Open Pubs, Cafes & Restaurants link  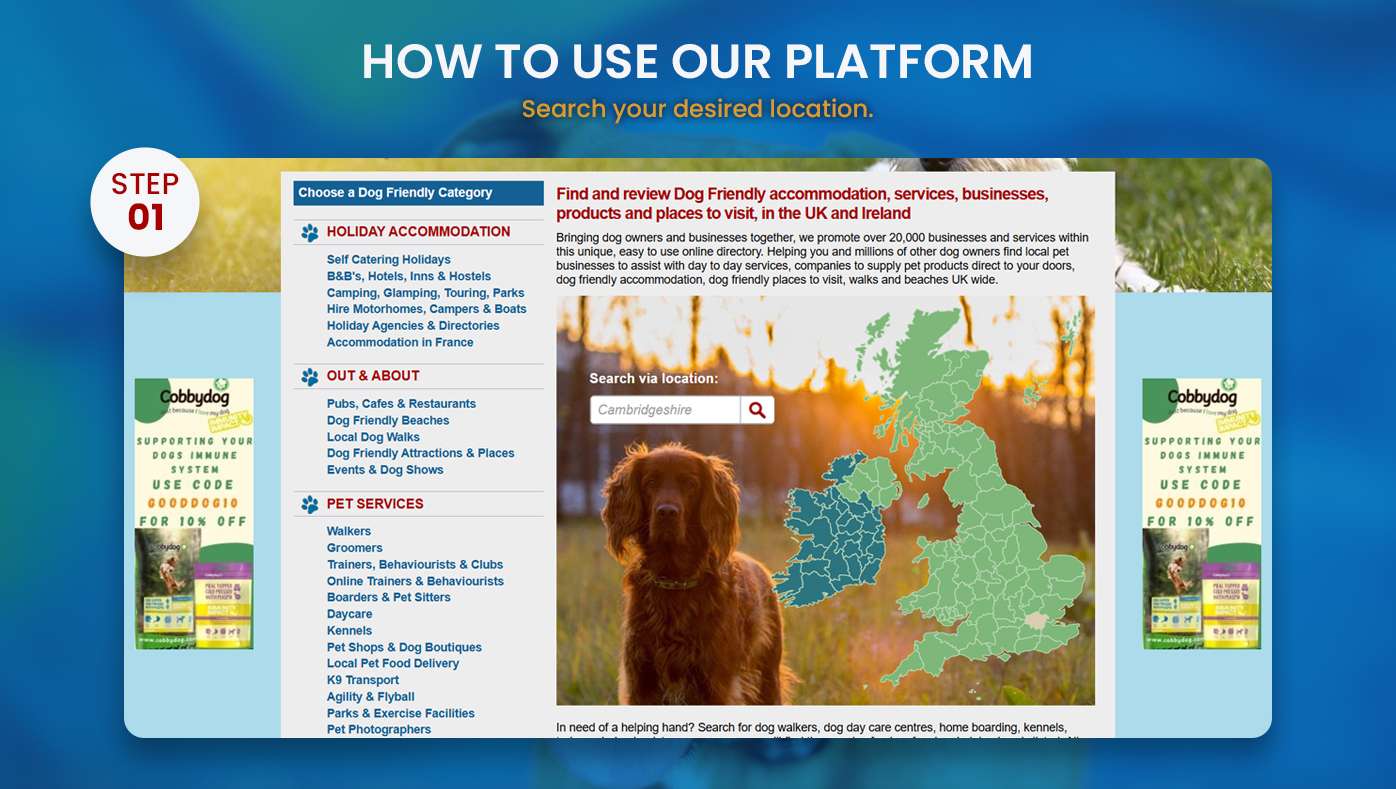pos(401,404)
